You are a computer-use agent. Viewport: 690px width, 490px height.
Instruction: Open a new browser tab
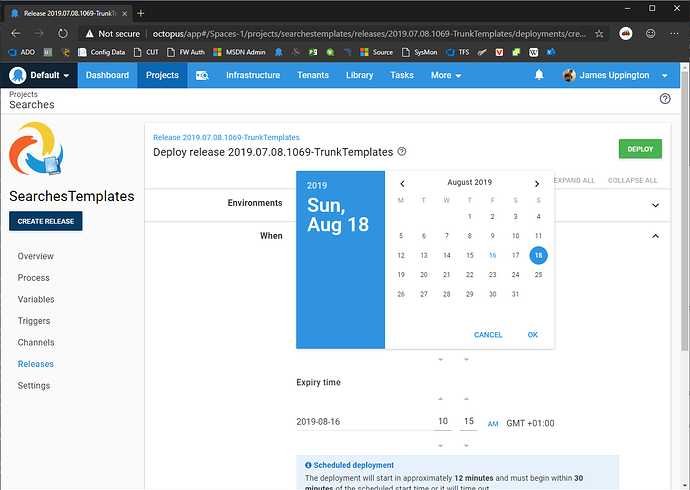(x=141, y=13)
